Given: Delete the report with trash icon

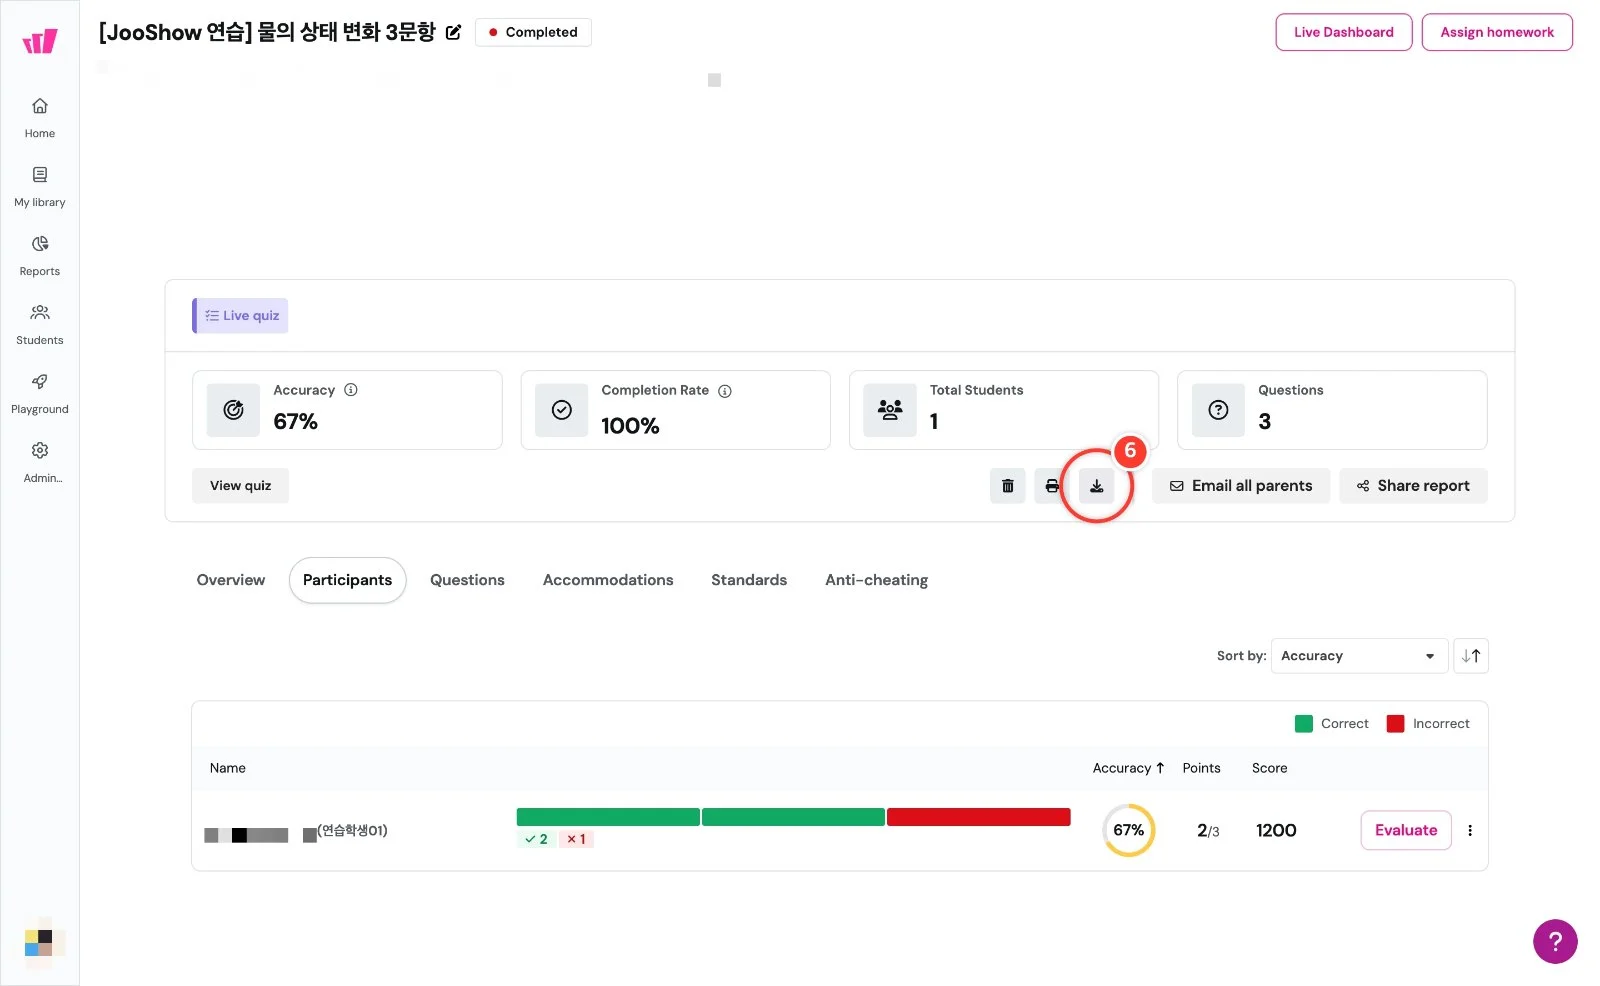Looking at the screenshot, I should point(1008,486).
